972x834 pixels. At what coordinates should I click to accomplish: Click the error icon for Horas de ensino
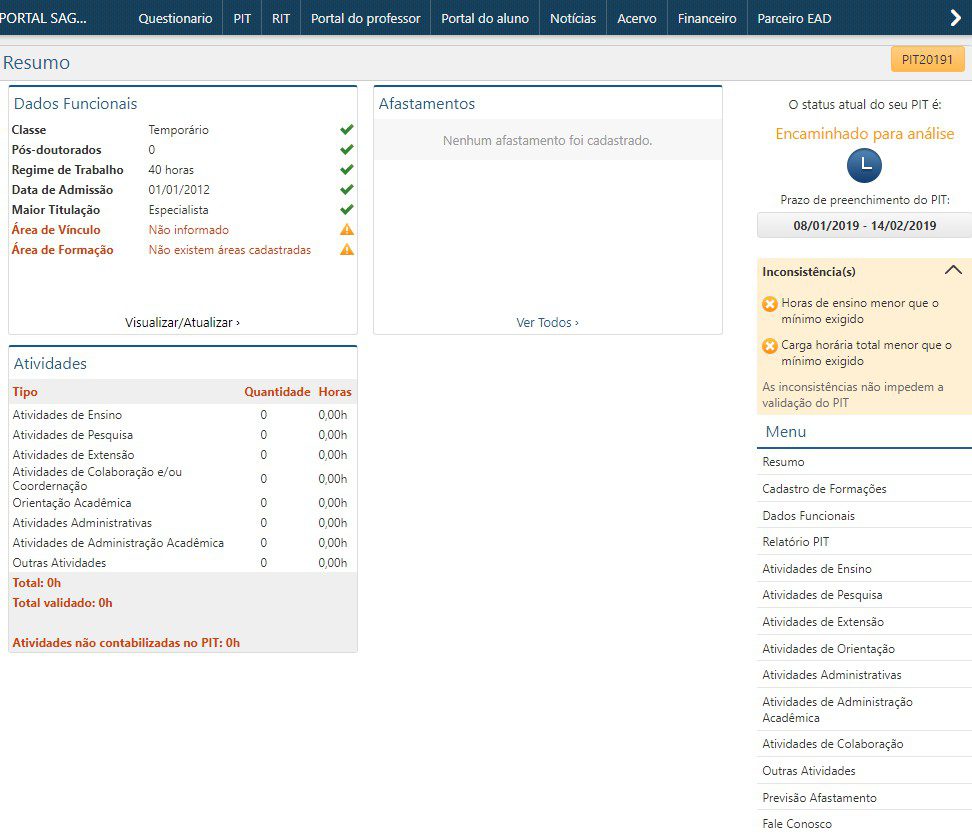pyautogui.click(x=769, y=304)
